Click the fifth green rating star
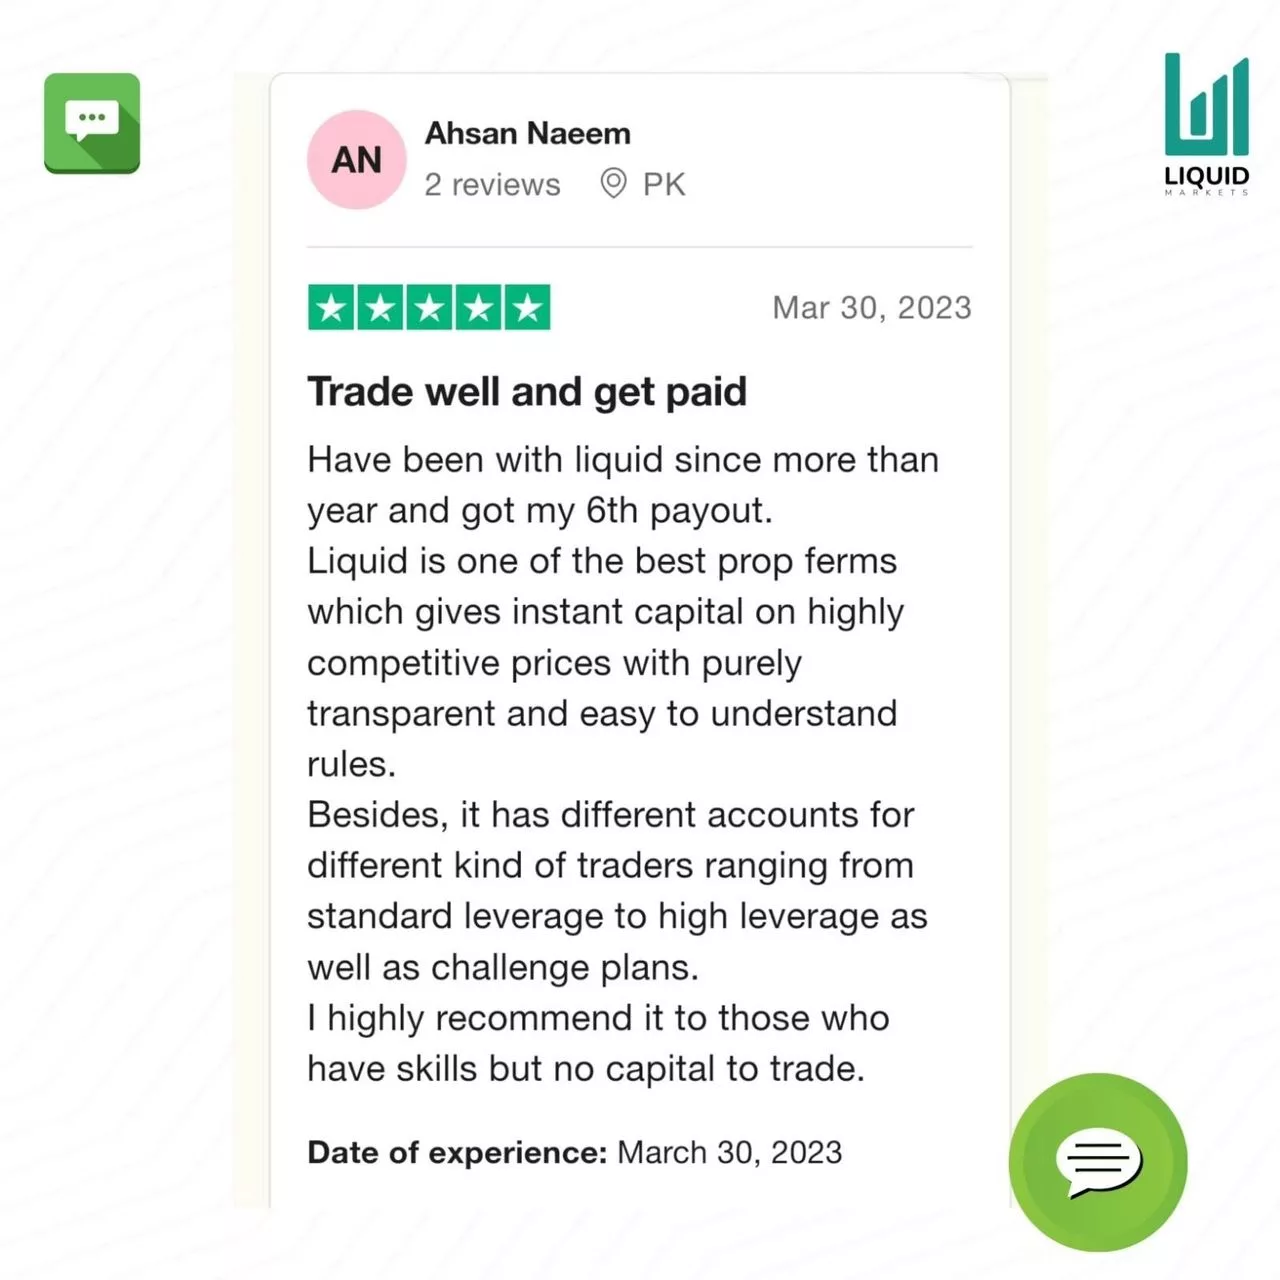 pyautogui.click(x=527, y=308)
